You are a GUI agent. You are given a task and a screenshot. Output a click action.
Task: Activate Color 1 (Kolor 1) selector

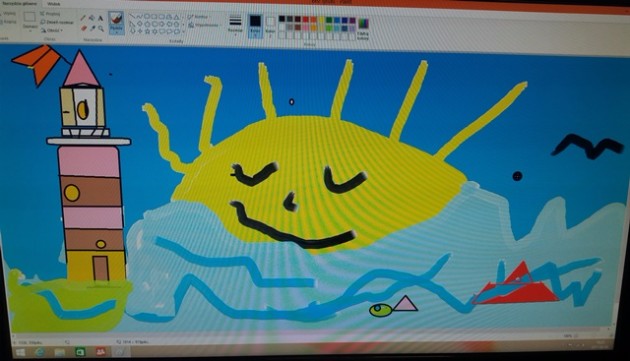coord(256,26)
